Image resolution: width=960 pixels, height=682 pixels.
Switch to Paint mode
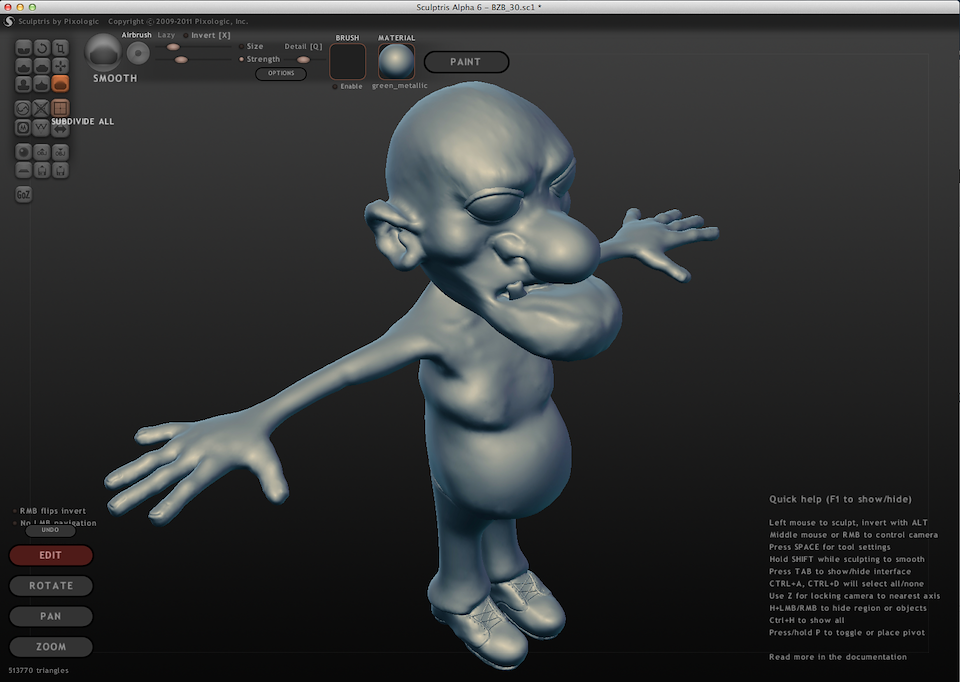466,62
